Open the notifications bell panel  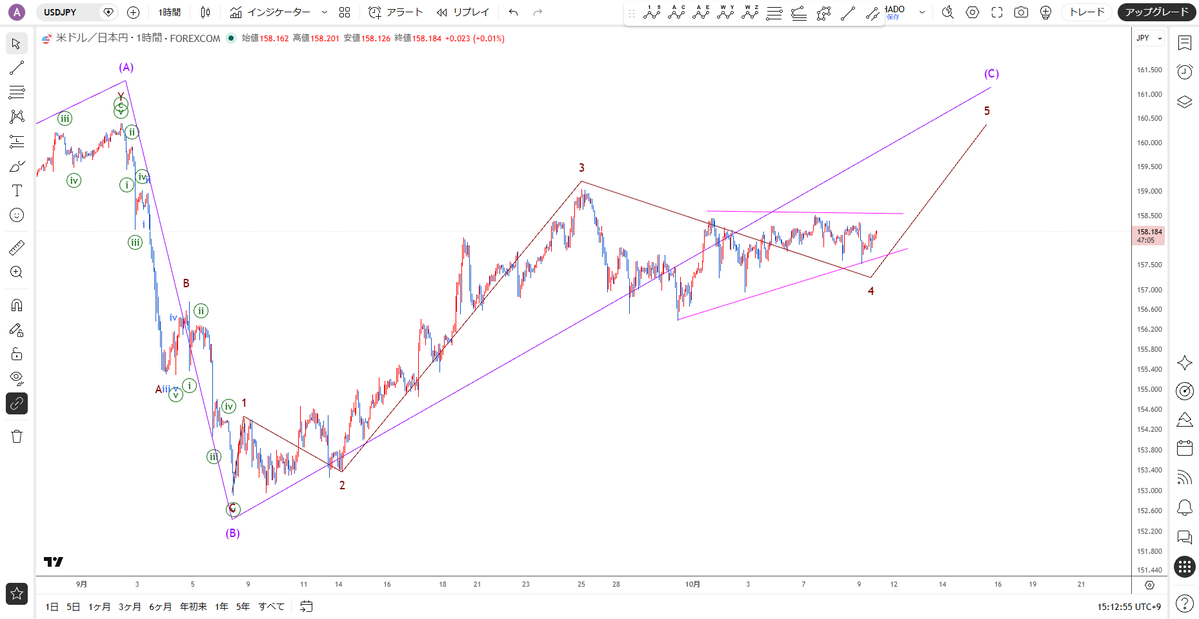click(1184, 507)
